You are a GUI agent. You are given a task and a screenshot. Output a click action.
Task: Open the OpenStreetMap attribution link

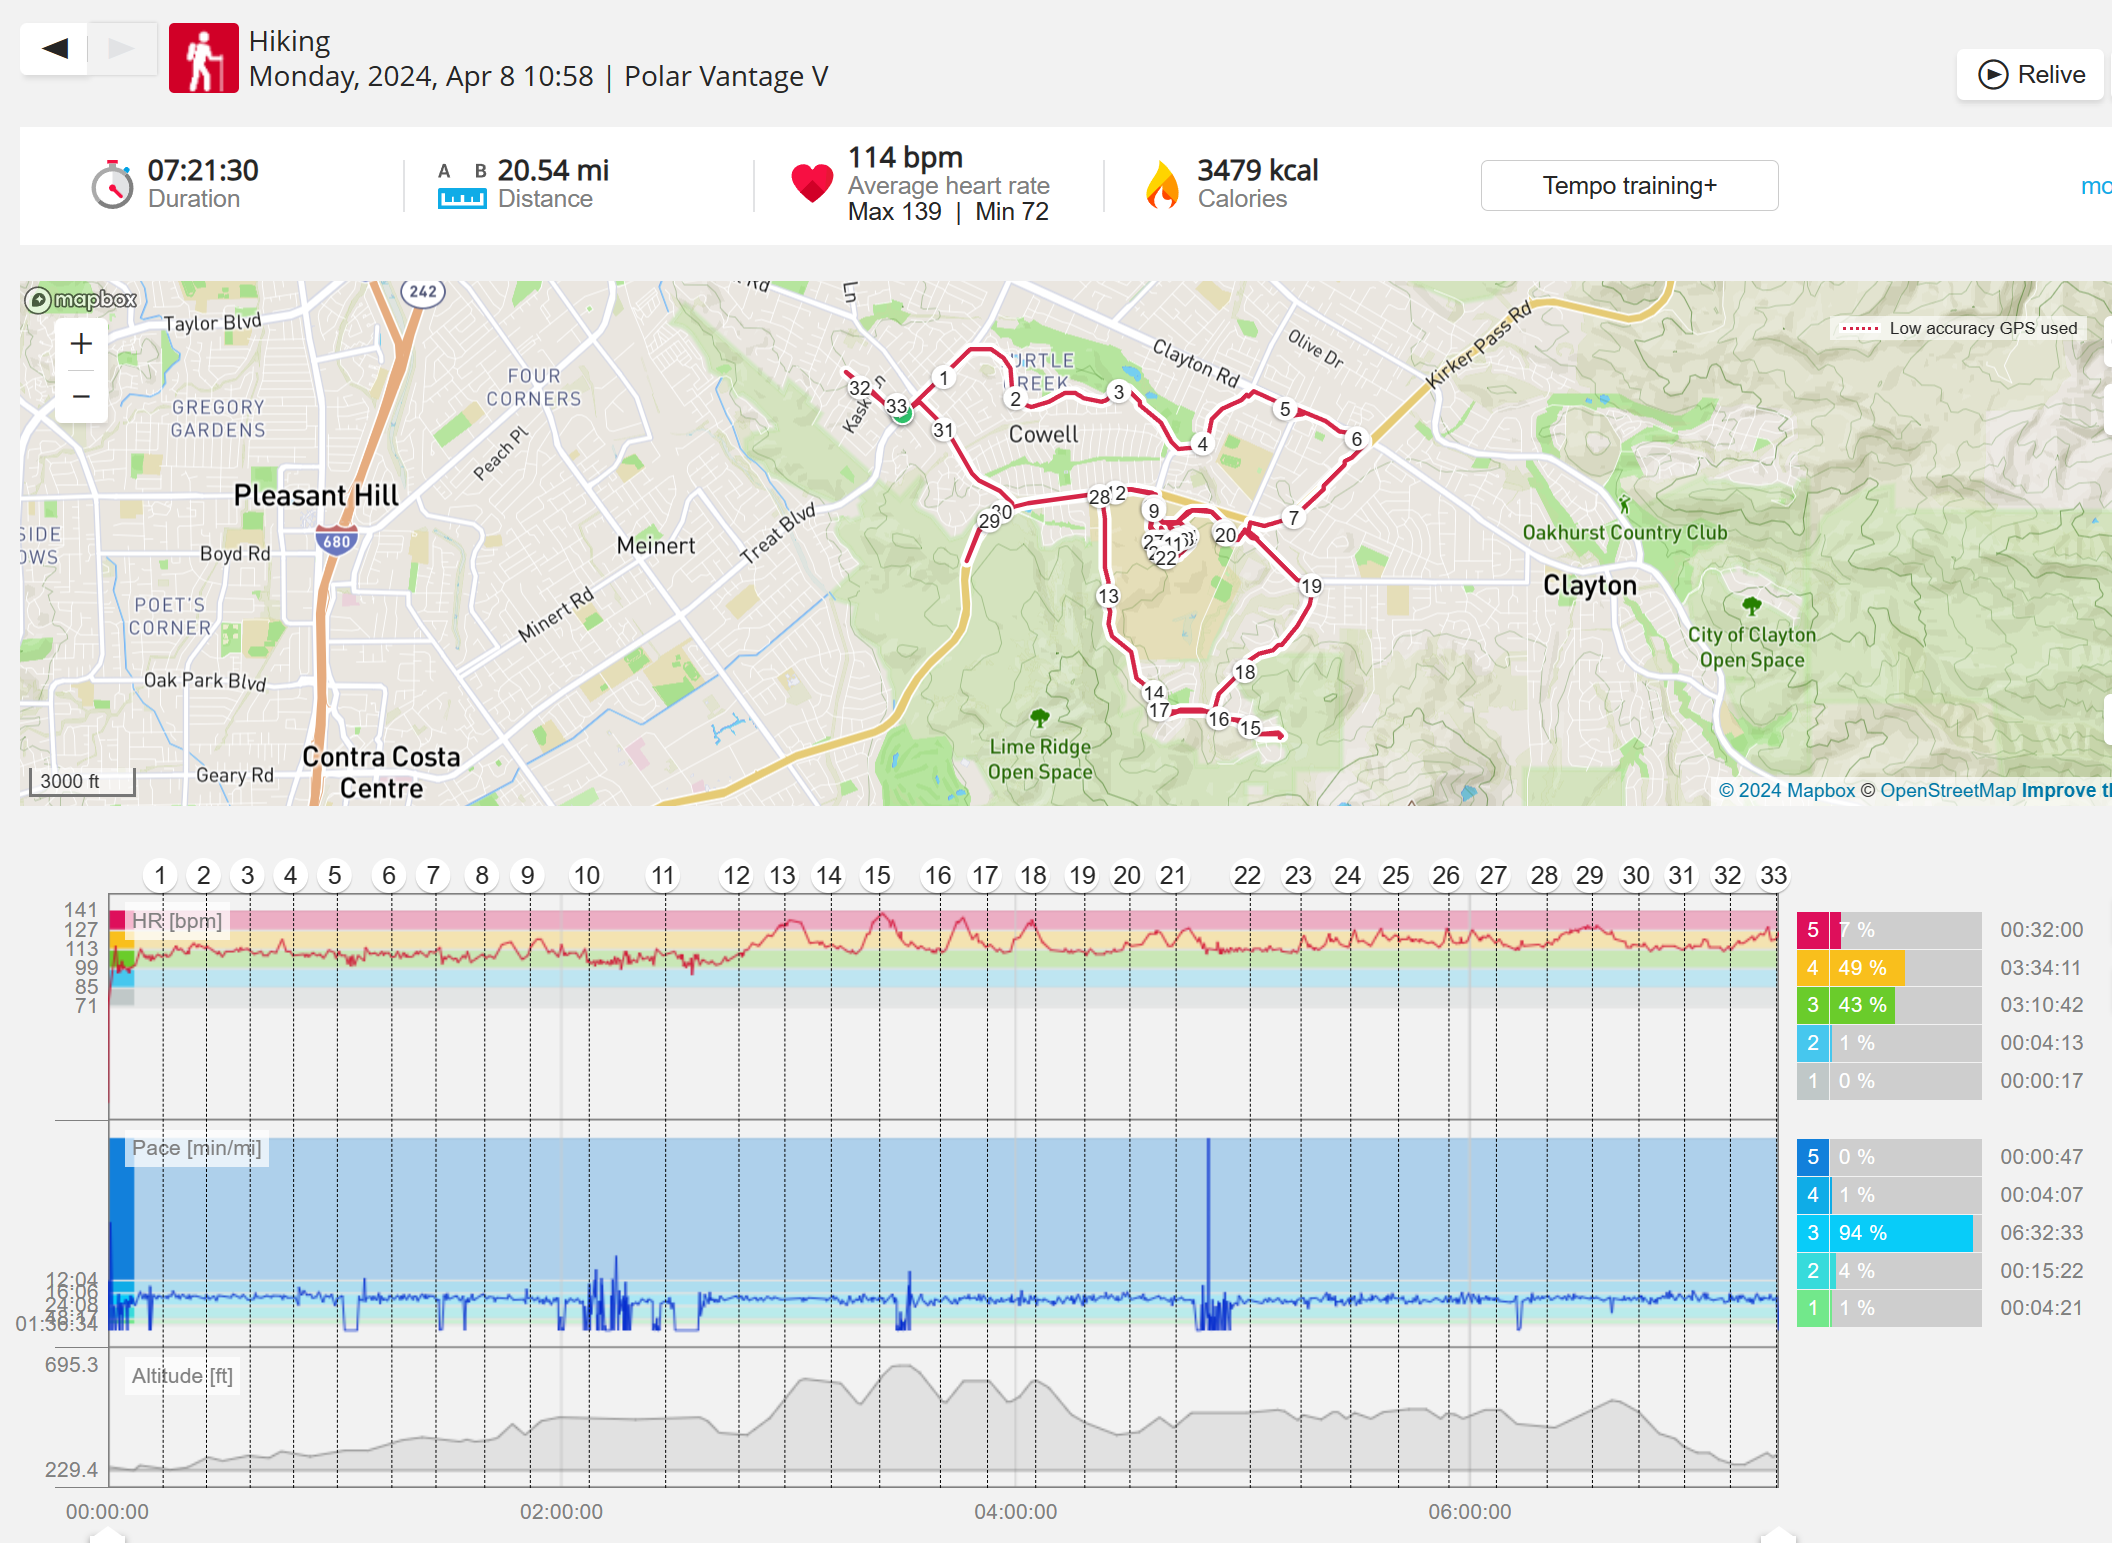[1947, 791]
